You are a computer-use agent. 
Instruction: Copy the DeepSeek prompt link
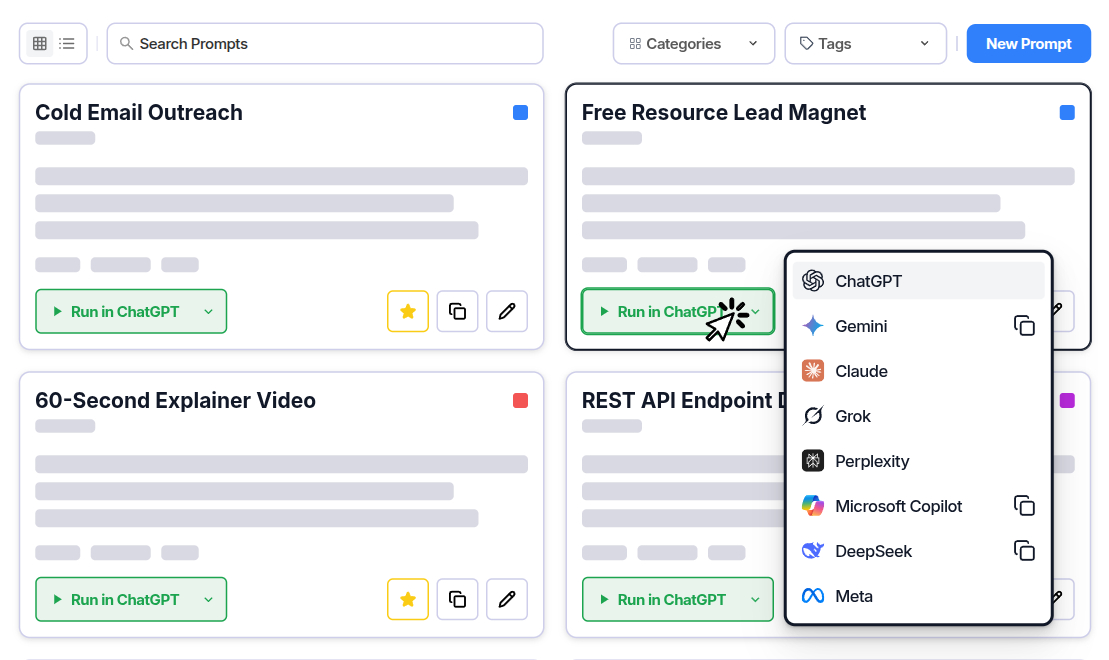(1024, 551)
